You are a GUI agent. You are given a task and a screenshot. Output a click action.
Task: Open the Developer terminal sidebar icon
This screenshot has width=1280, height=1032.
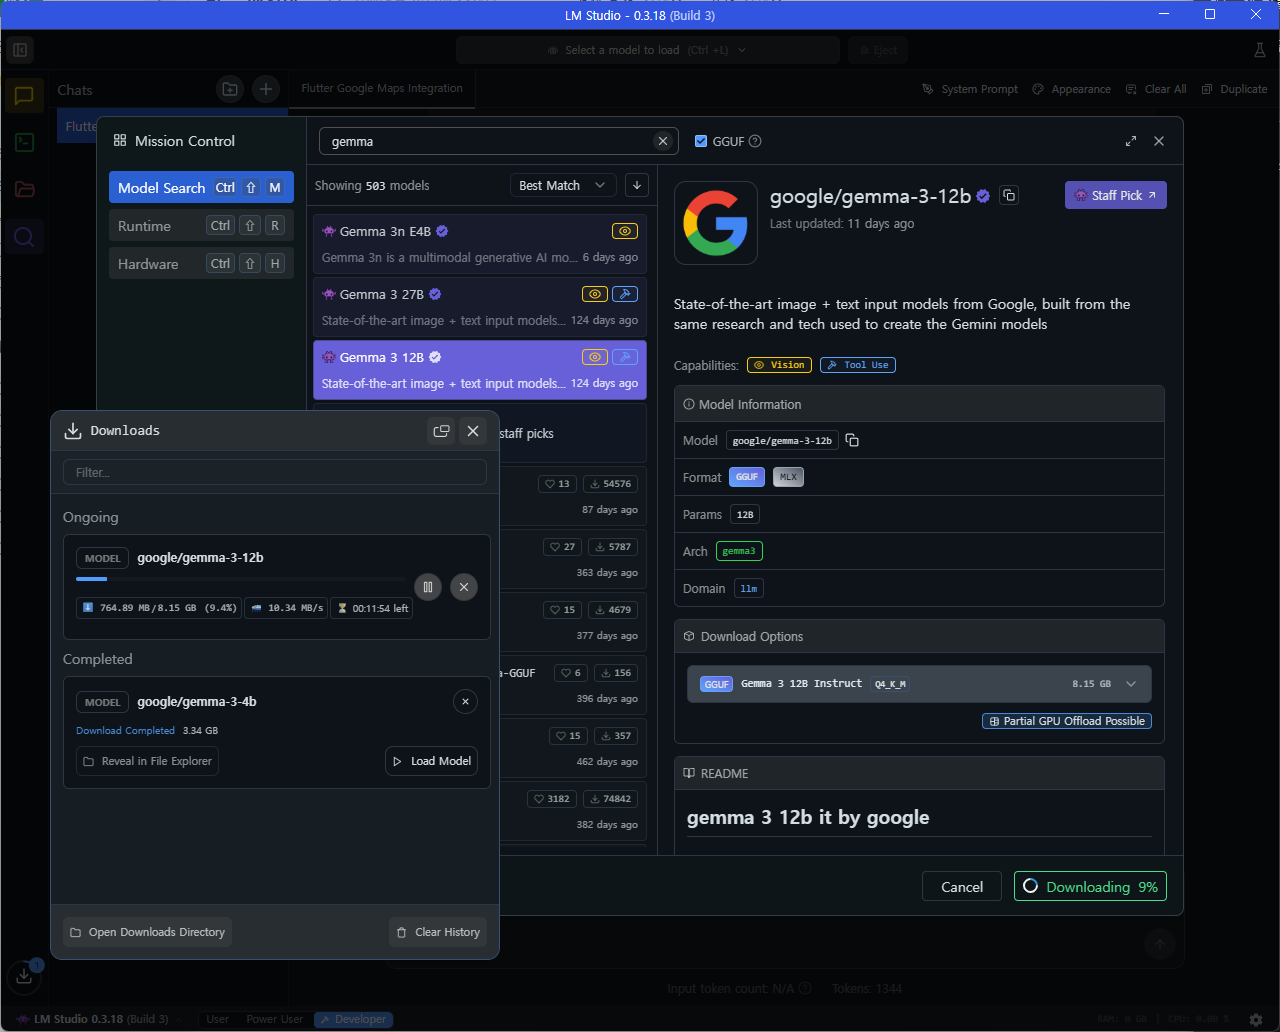click(x=25, y=143)
